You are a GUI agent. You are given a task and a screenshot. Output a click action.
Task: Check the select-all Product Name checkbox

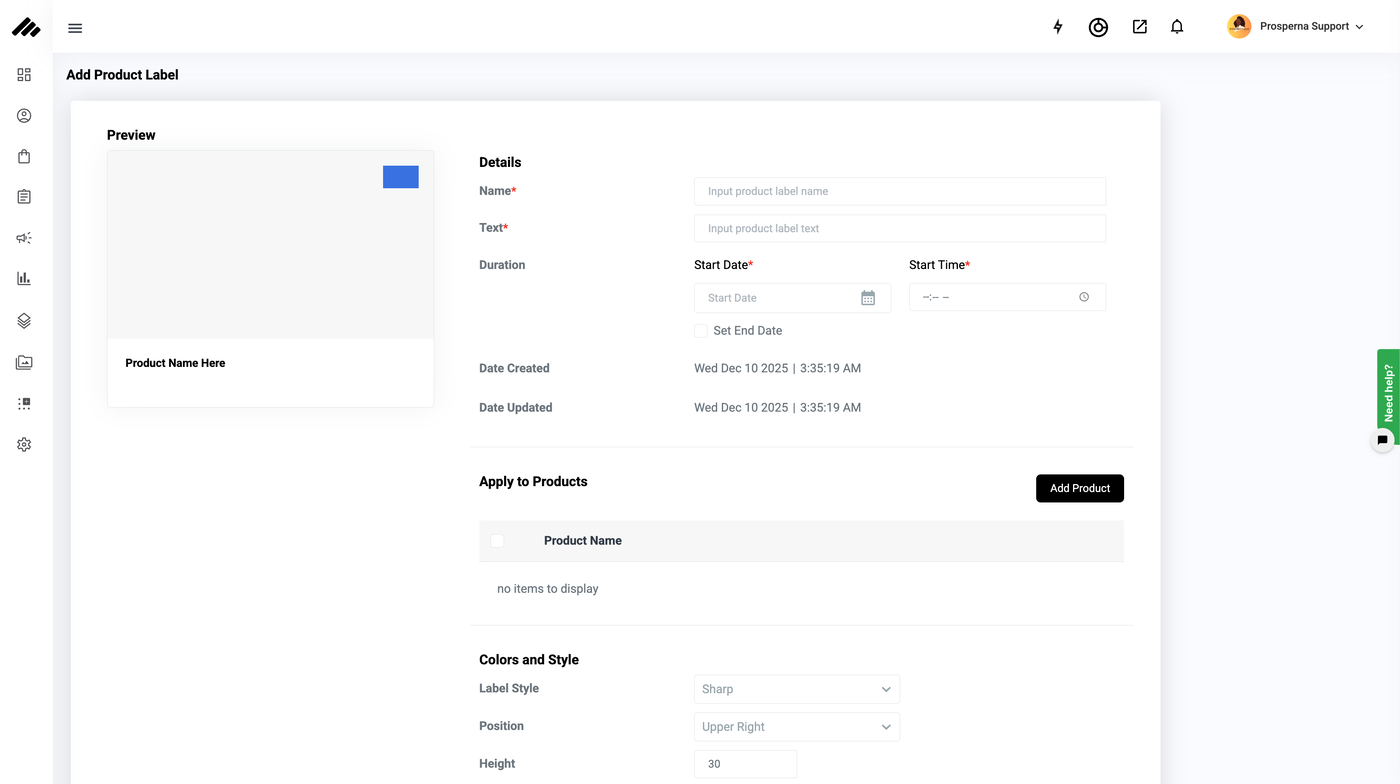point(497,541)
